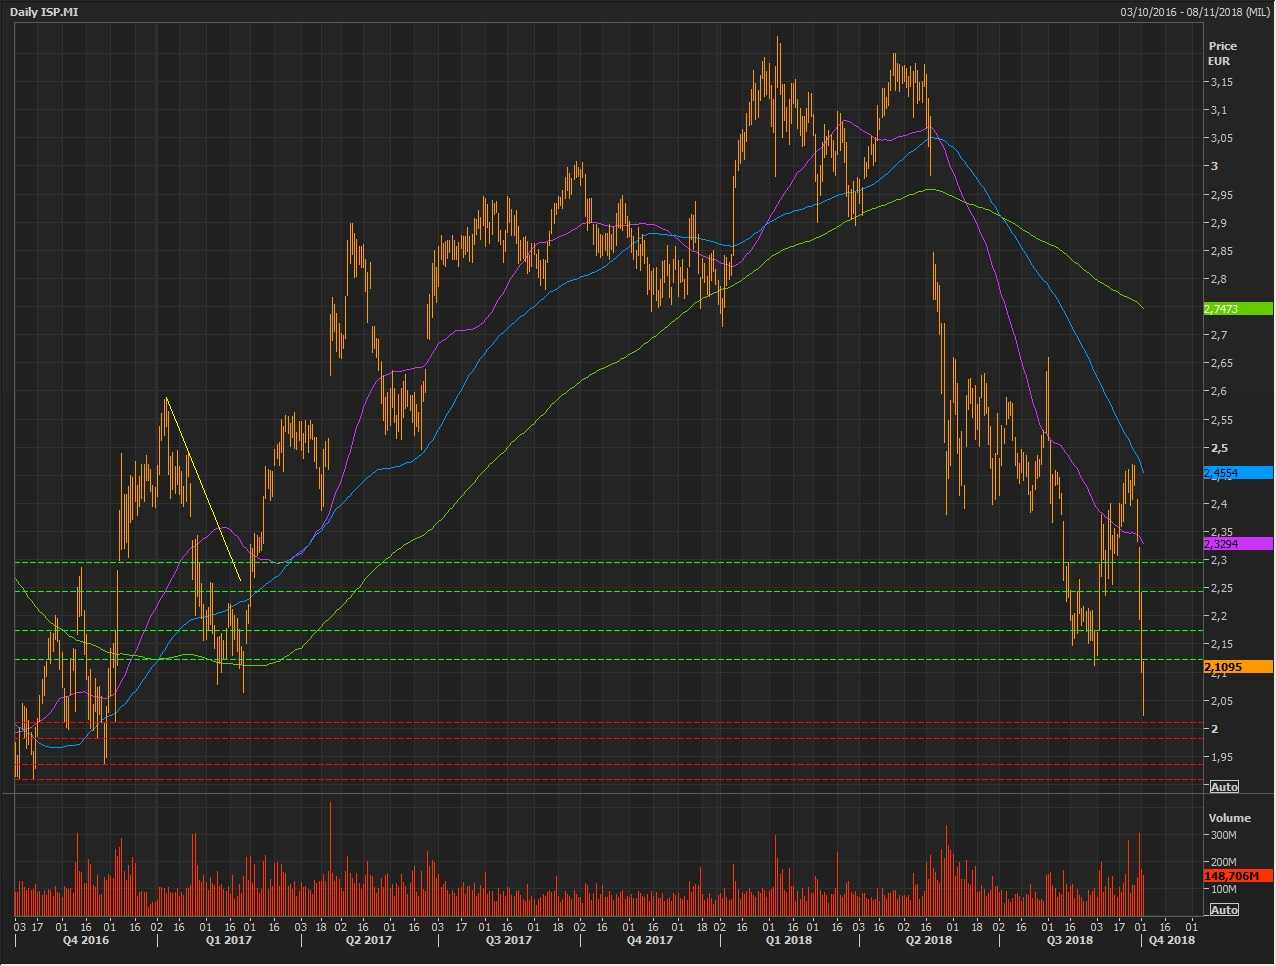Click the bold 3 price axis tick
Image resolution: width=1276 pixels, height=966 pixels.
point(1215,166)
